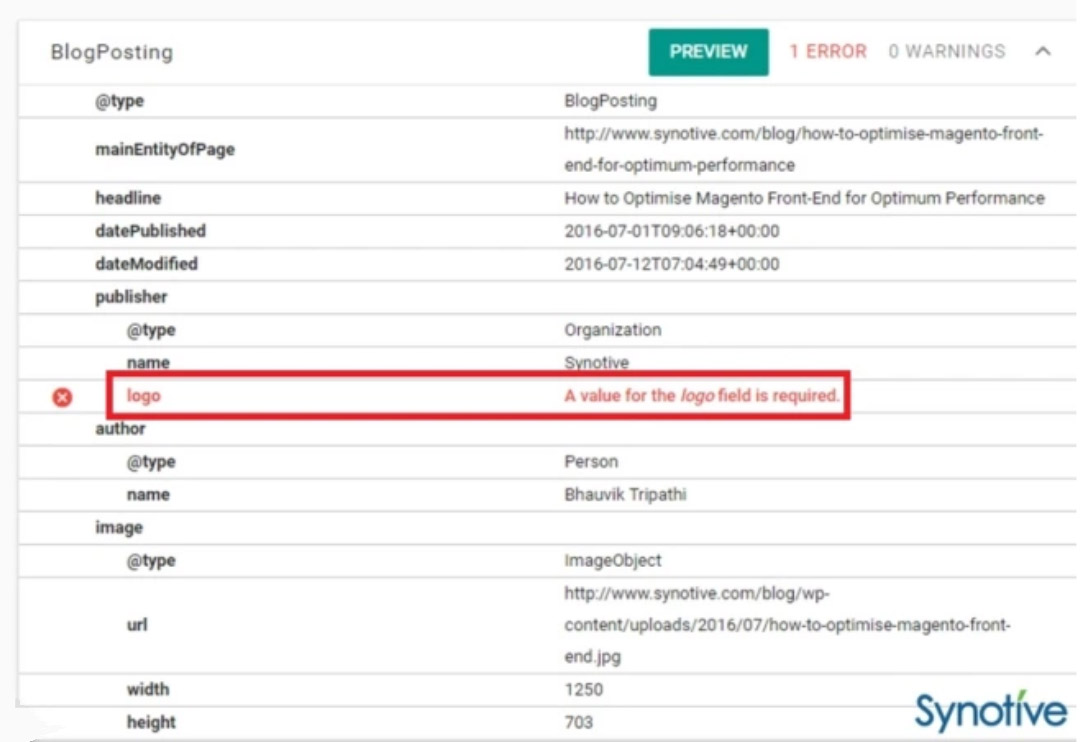This screenshot has width=1089, height=742.
Task: Select the 1 ERROR indicator
Action: point(828,51)
